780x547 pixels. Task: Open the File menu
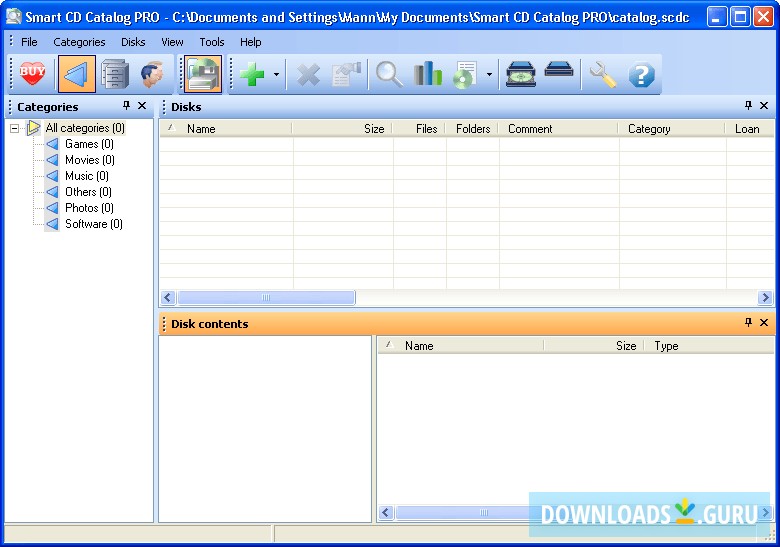pos(29,42)
